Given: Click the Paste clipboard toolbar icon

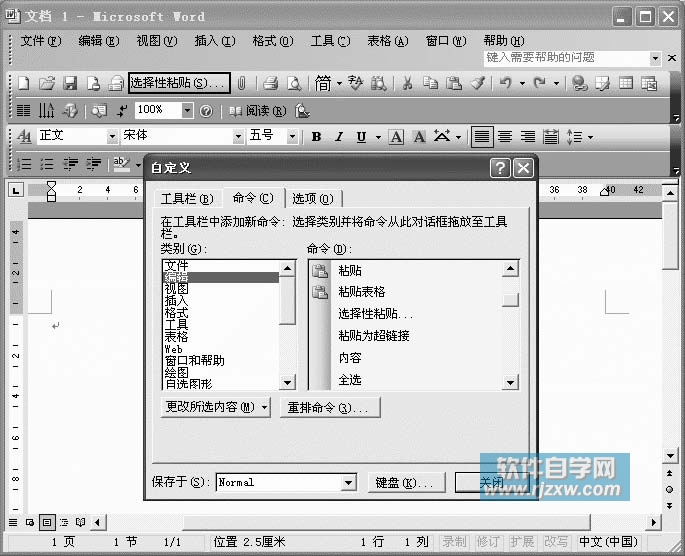Looking at the screenshot, I should 454,83.
